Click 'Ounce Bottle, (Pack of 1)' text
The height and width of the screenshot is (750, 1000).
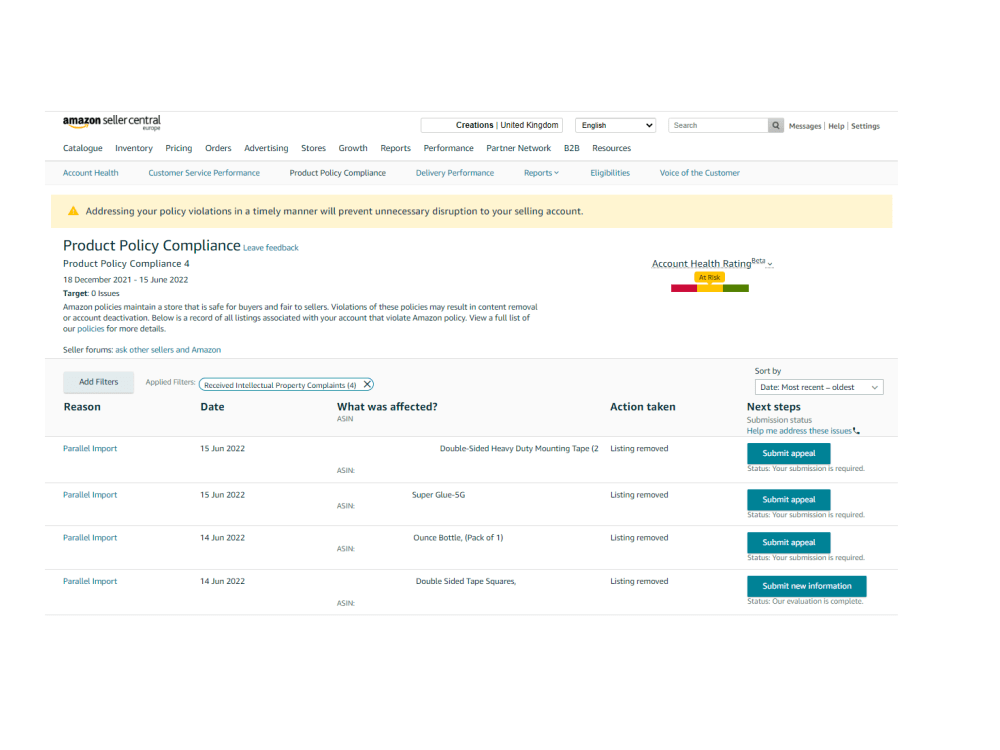coord(458,538)
